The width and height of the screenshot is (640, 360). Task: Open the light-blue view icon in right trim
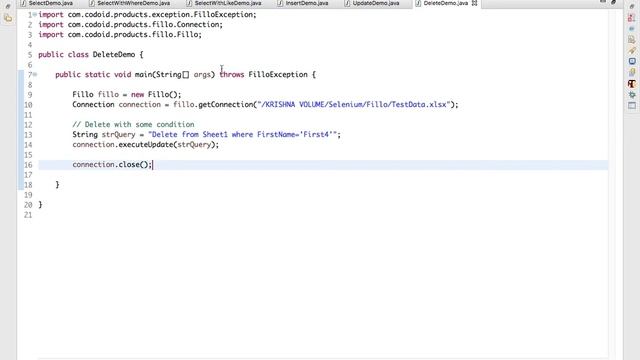pyautogui.click(x=632, y=29)
